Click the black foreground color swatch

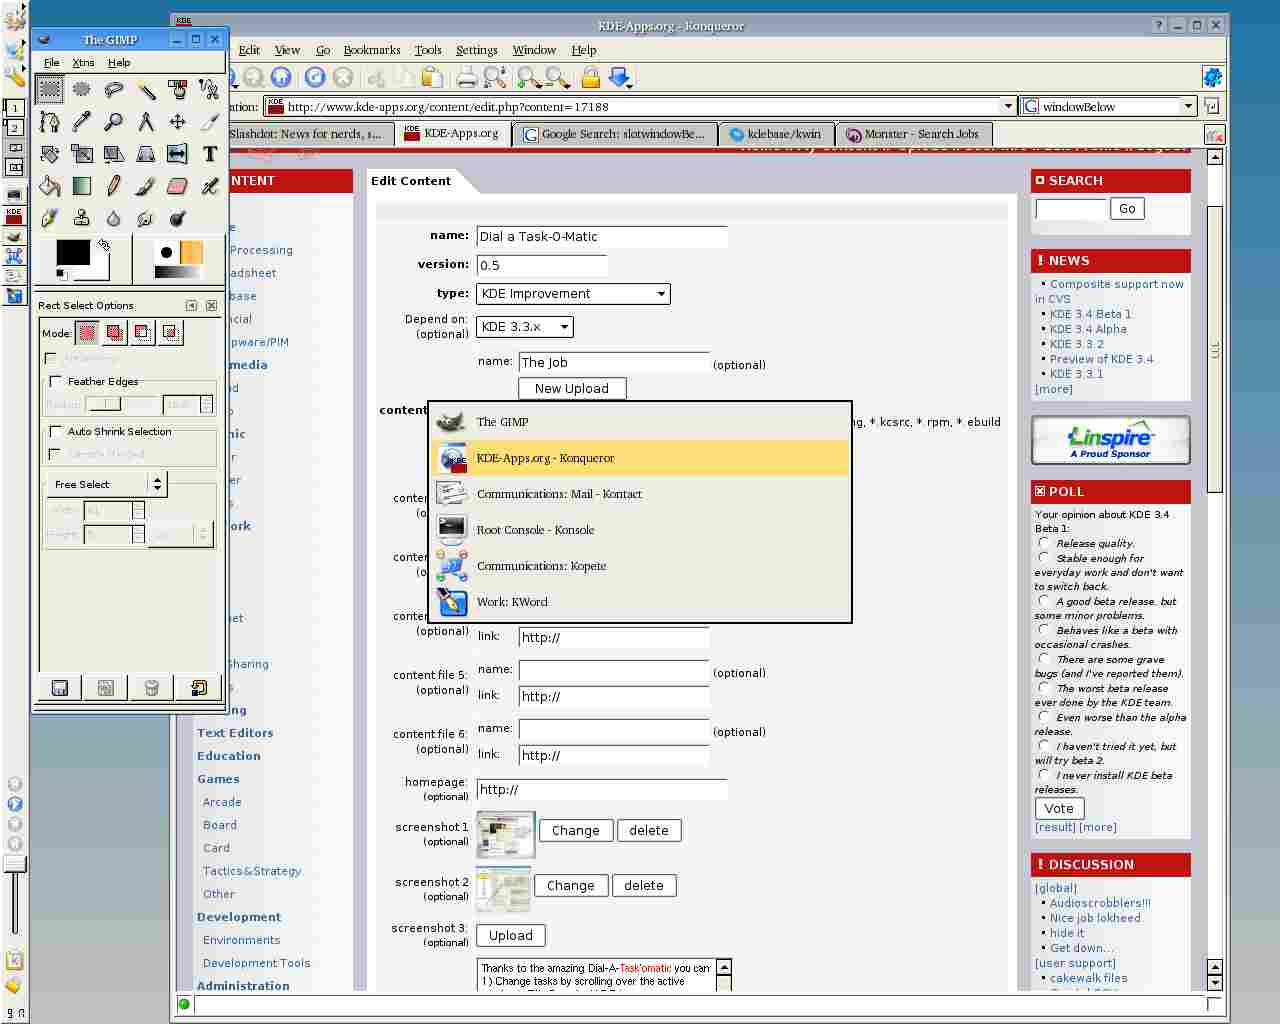(73, 252)
